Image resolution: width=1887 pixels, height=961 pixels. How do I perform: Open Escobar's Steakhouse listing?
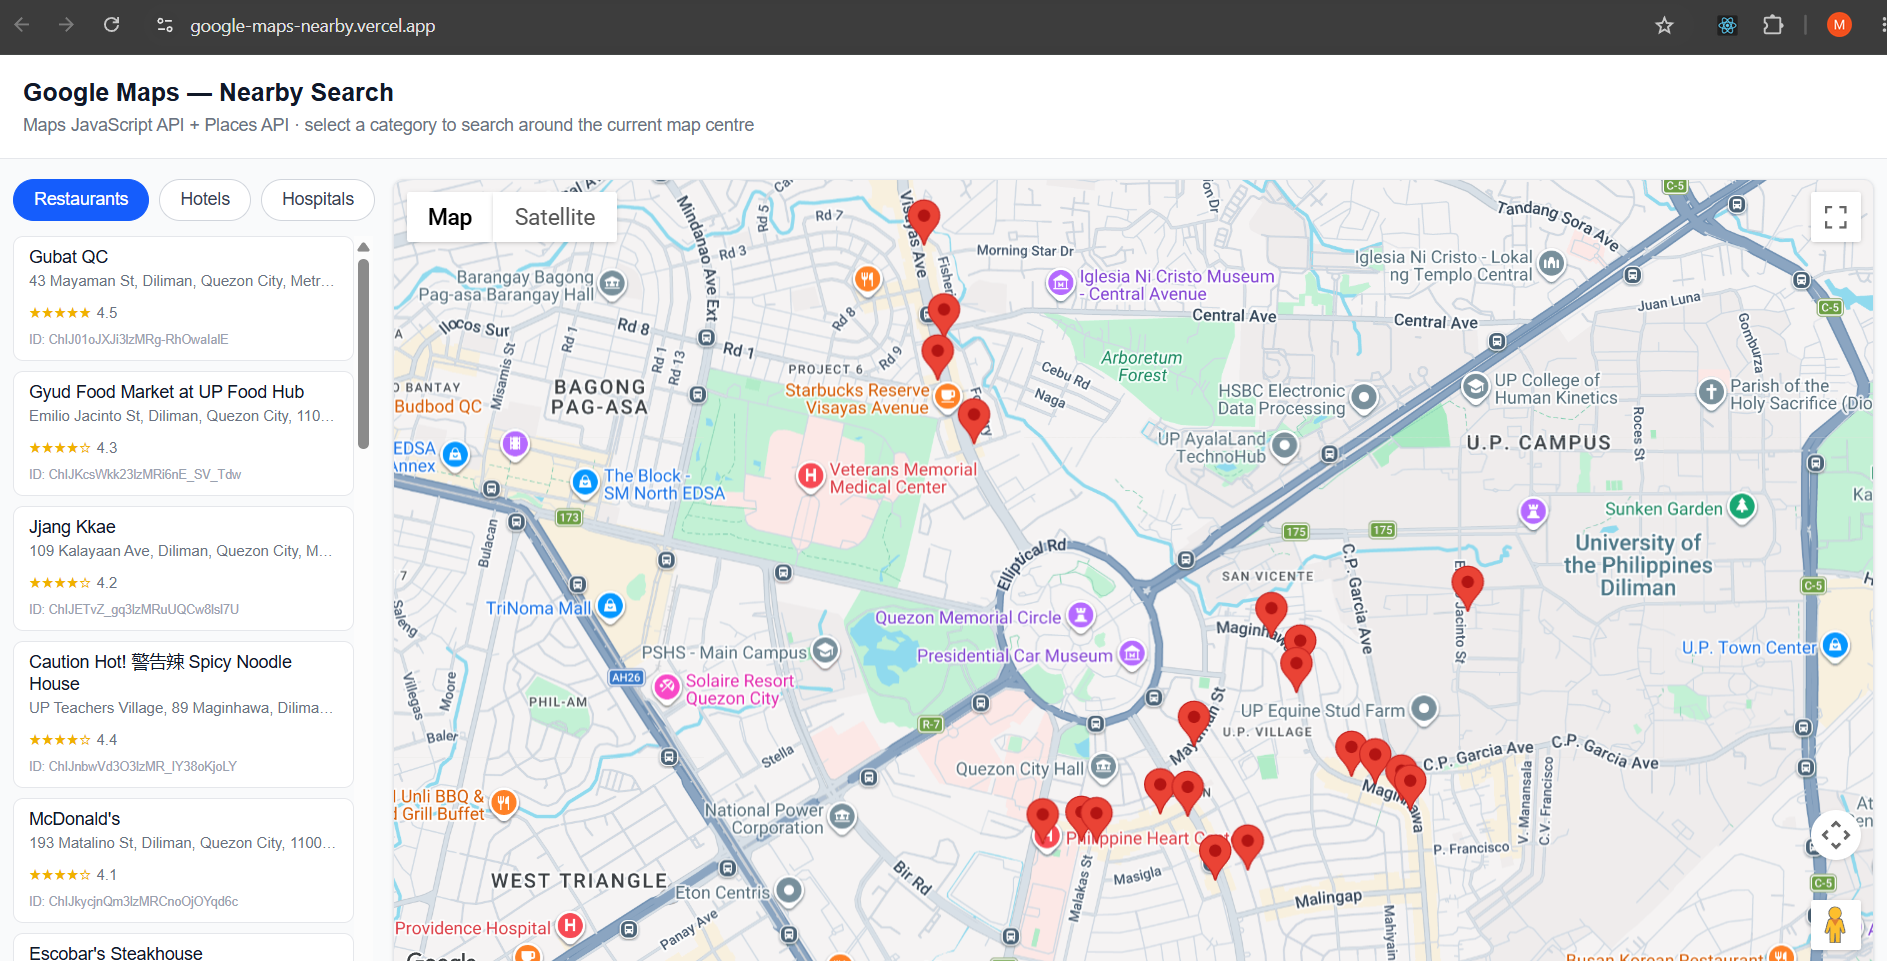tap(183, 950)
